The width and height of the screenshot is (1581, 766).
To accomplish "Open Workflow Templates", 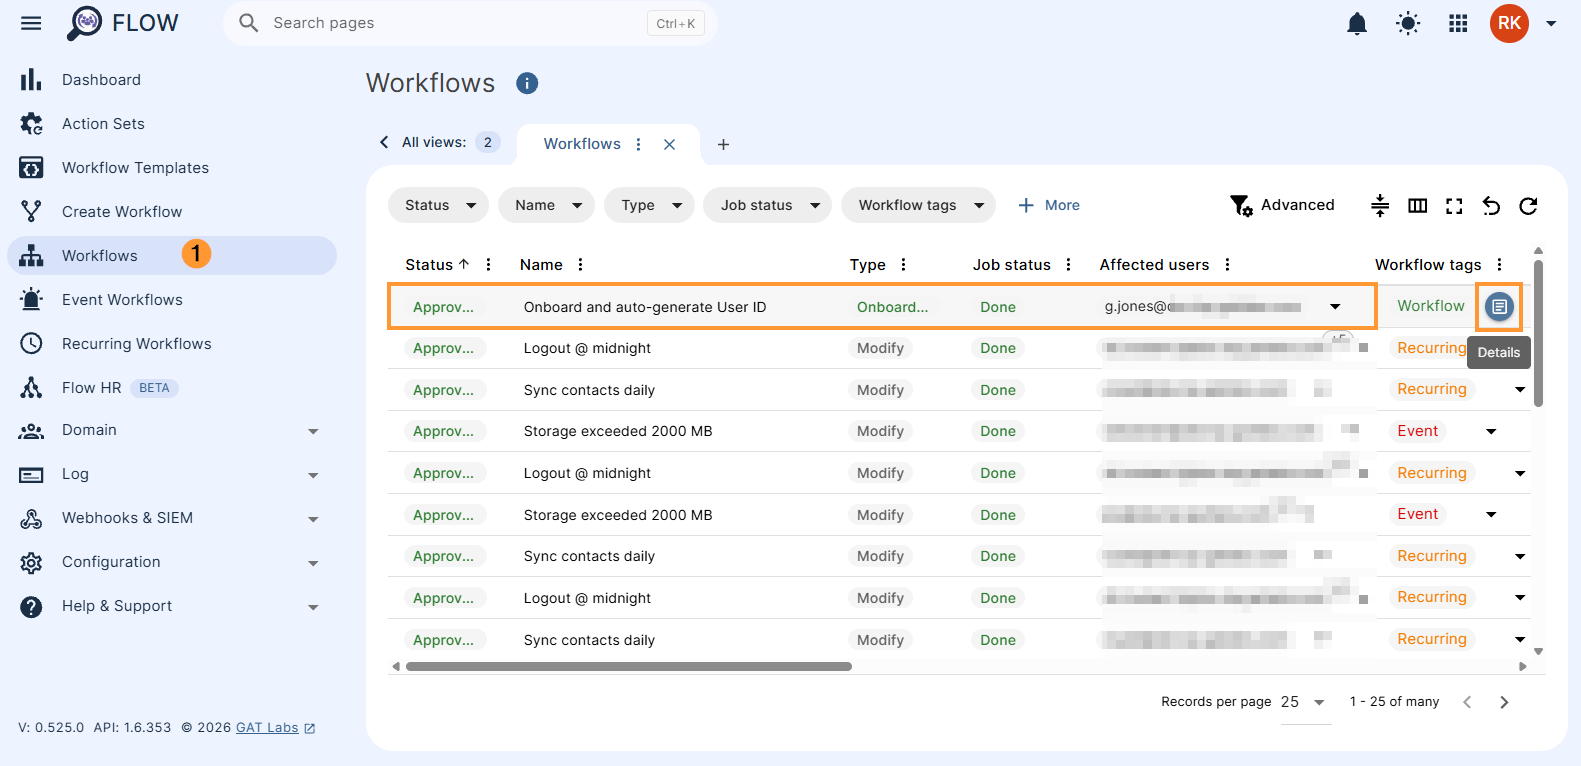I will pos(171,168).
